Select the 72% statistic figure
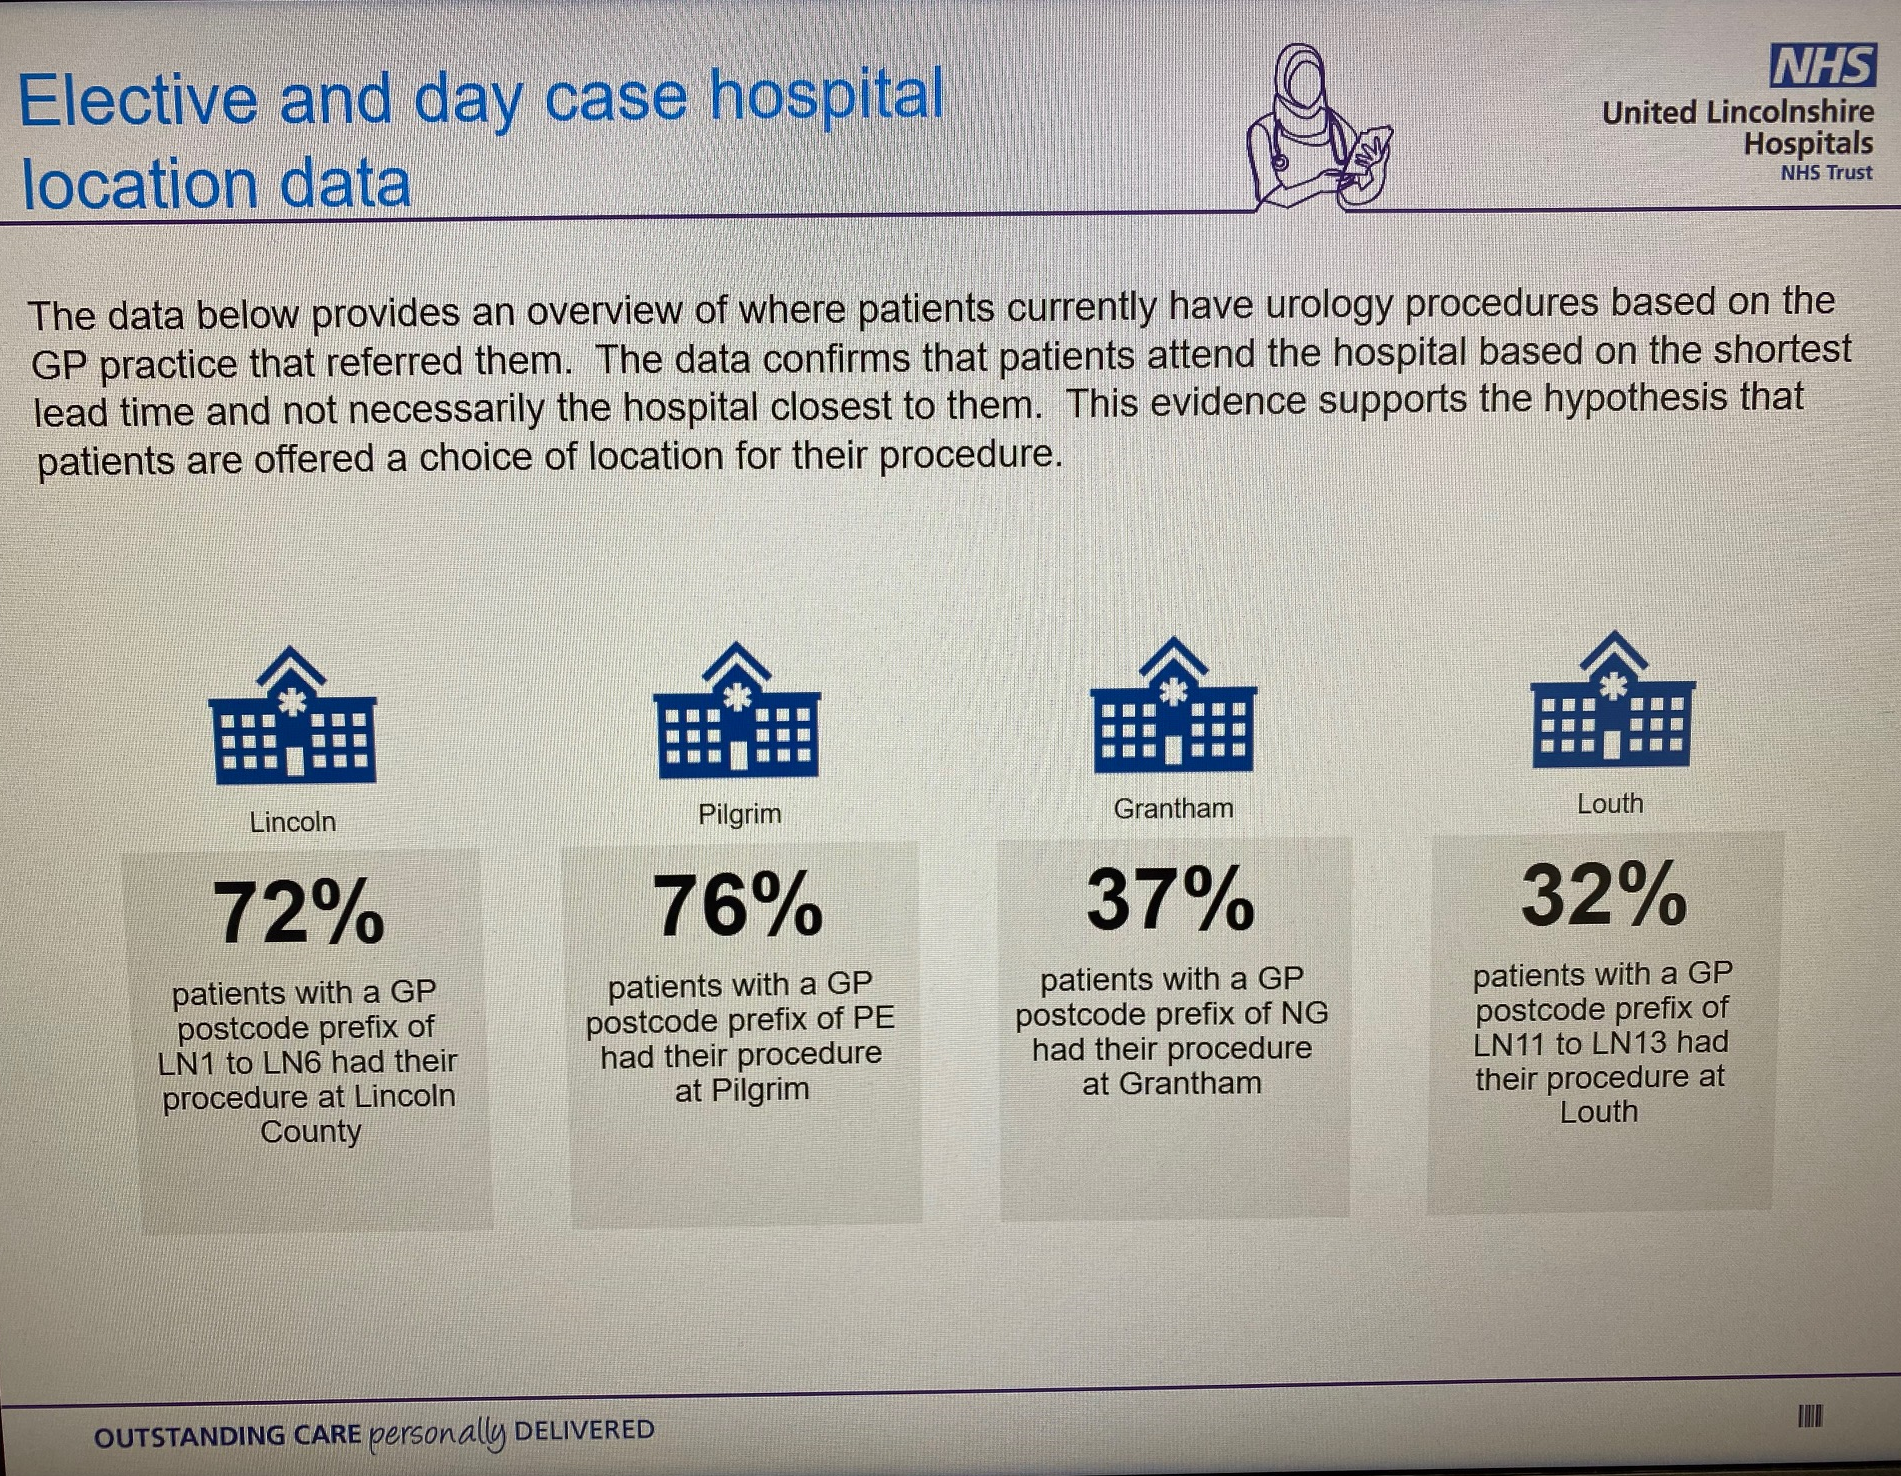The width and height of the screenshot is (1901, 1476). click(298, 911)
